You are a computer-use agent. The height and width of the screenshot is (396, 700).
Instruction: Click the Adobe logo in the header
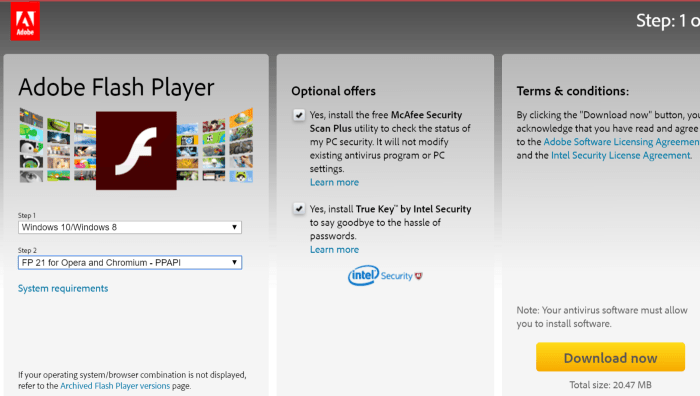pos(25,21)
